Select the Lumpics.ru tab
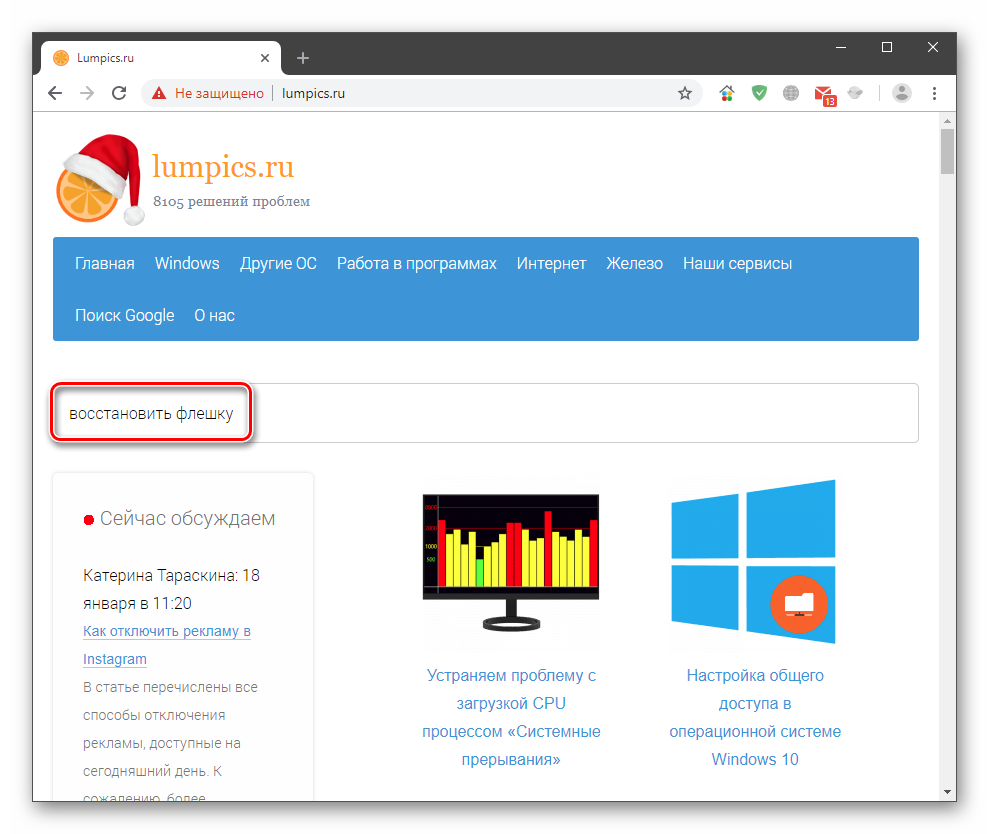This screenshot has width=989, height=834. pos(161,58)
